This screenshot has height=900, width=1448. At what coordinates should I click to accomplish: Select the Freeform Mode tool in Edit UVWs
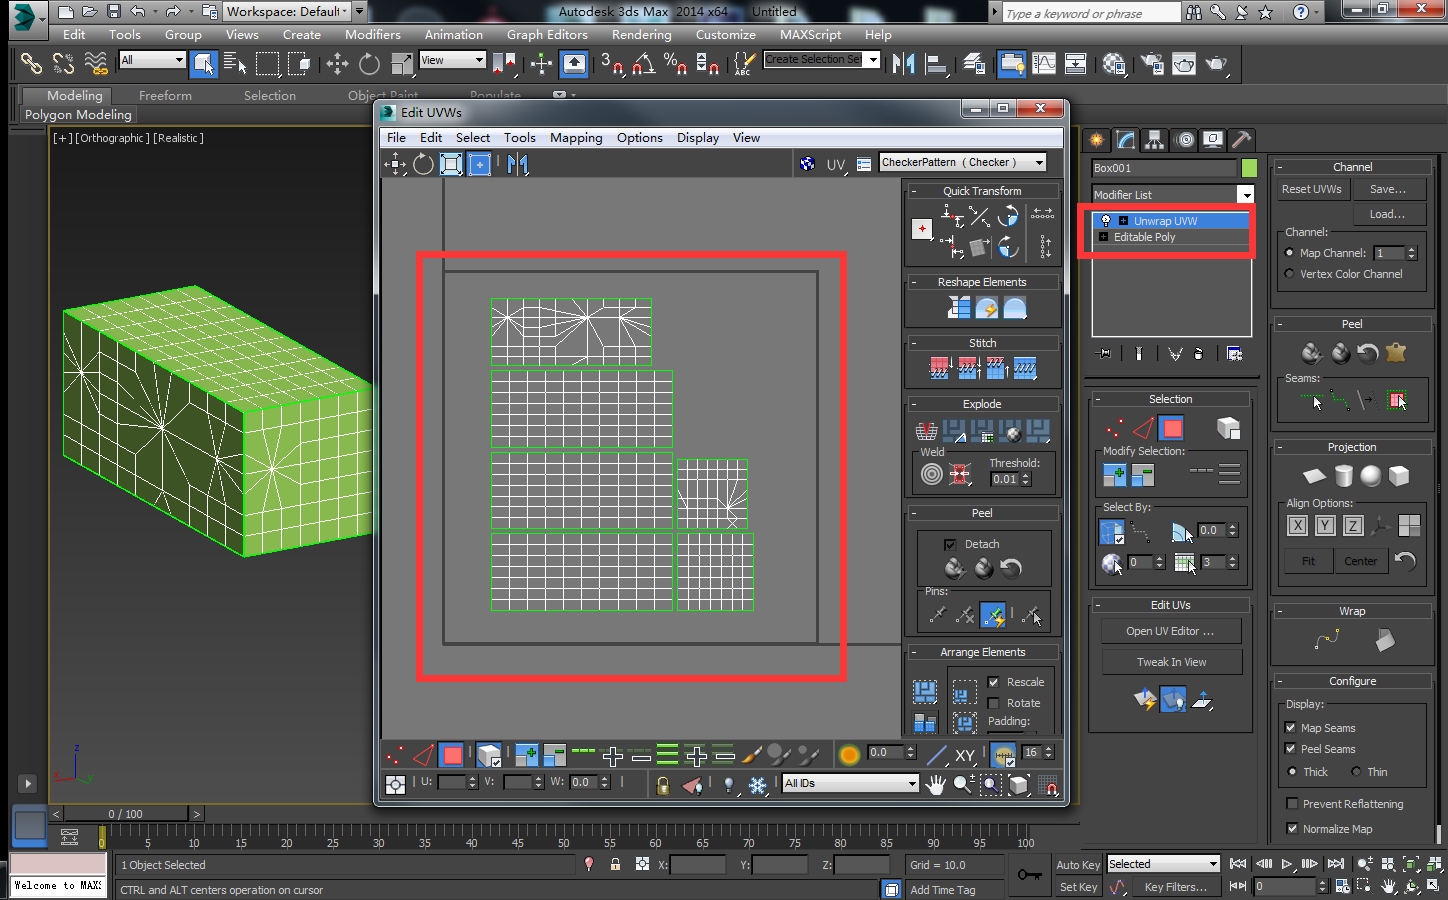[480, 164]
